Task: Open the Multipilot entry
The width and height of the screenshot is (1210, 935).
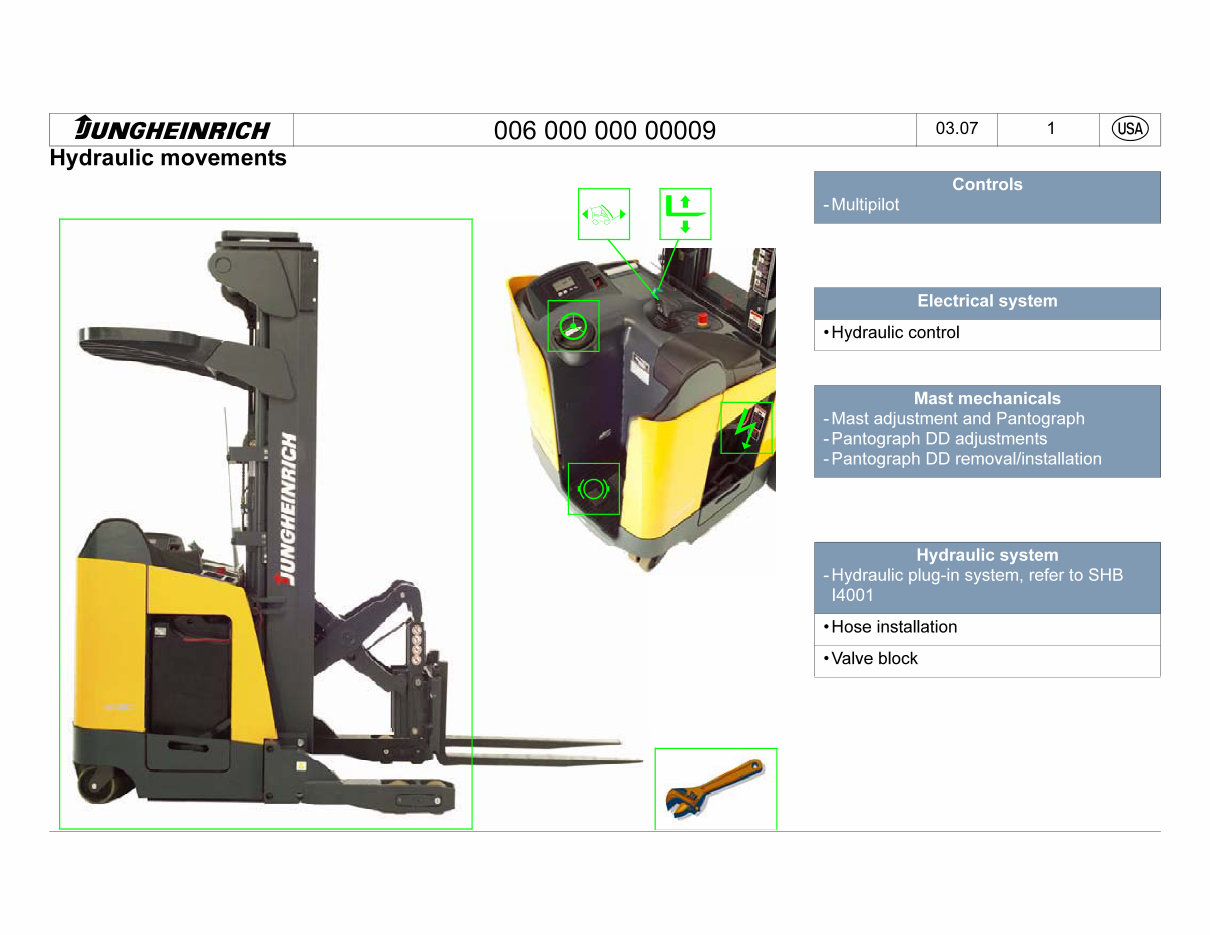Action: (x=864, y=204)
